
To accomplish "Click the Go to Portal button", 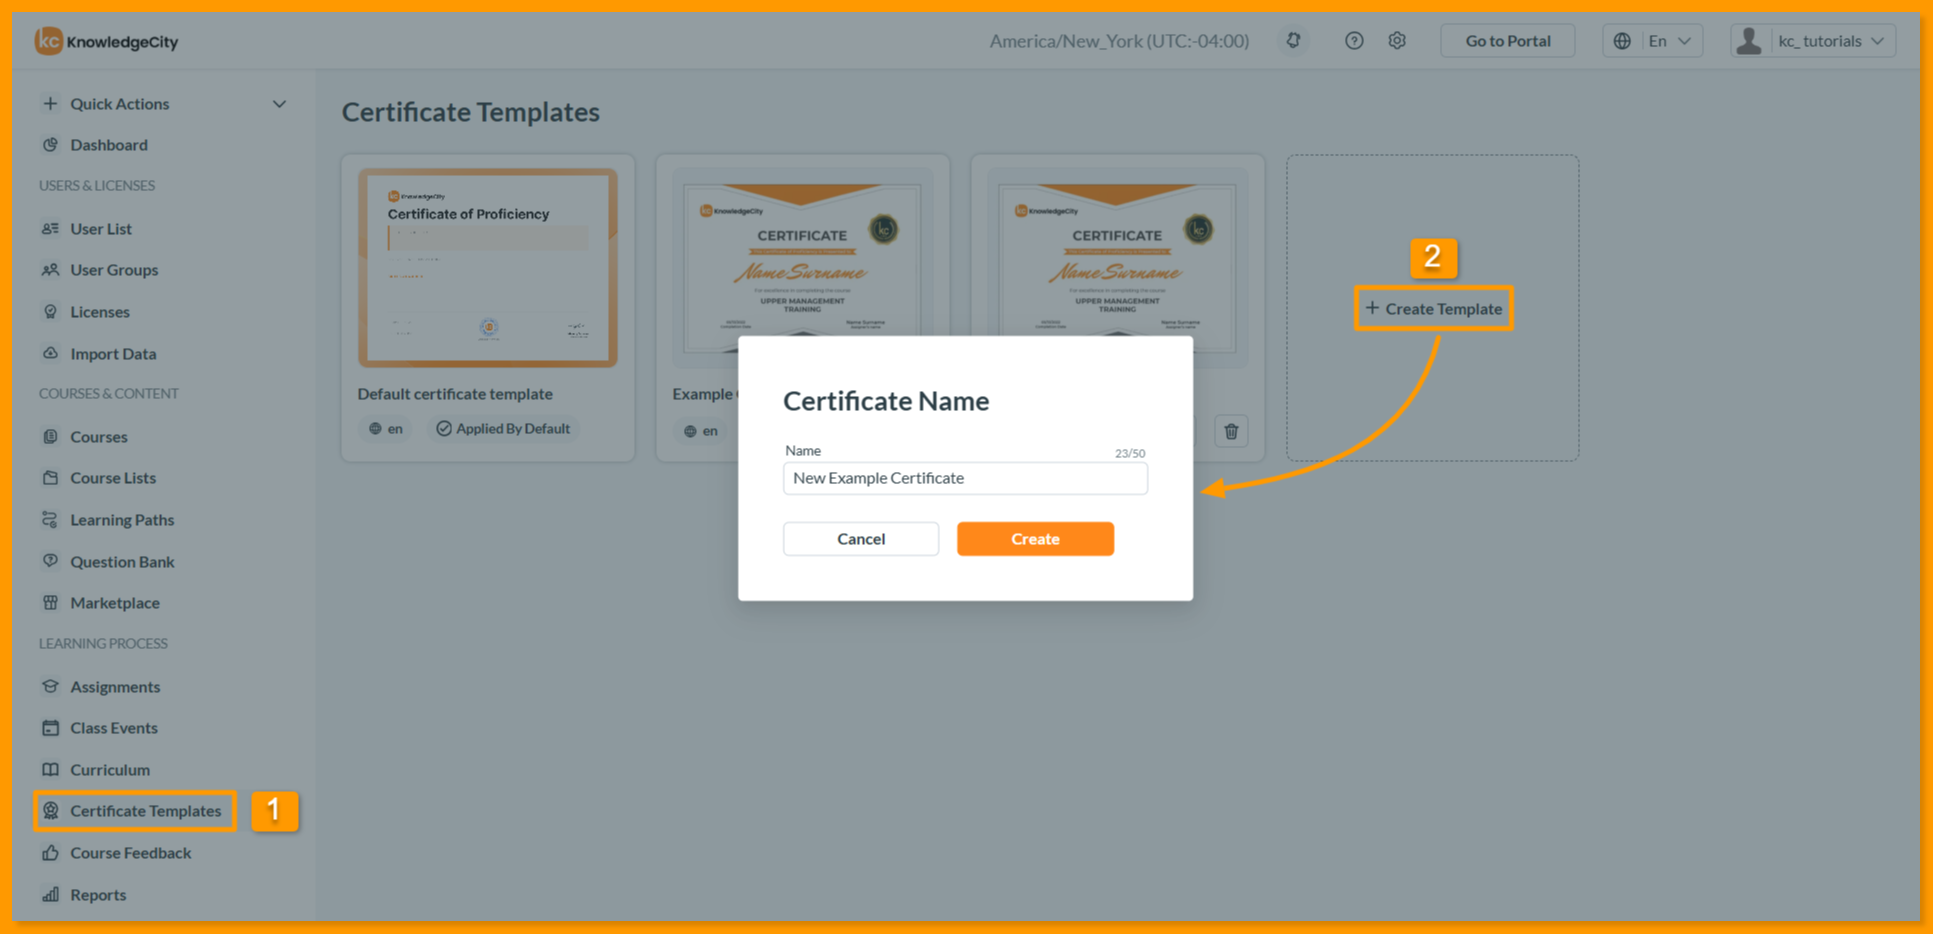I will pos(1507,41).
